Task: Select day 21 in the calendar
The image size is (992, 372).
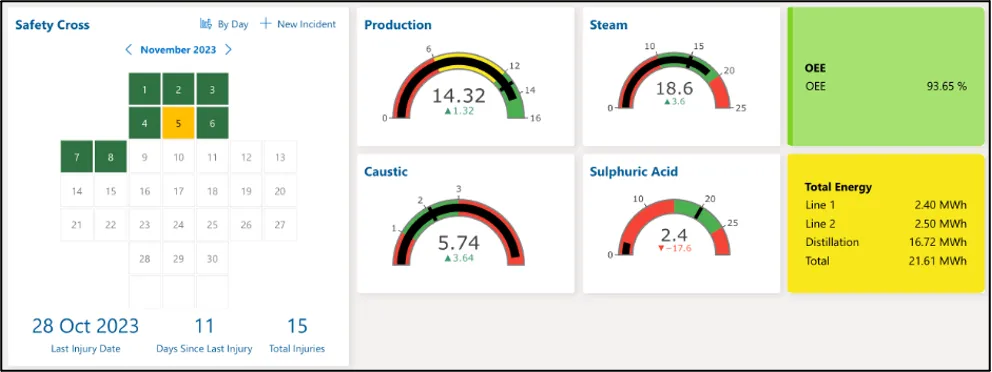Action: point(77,225)
